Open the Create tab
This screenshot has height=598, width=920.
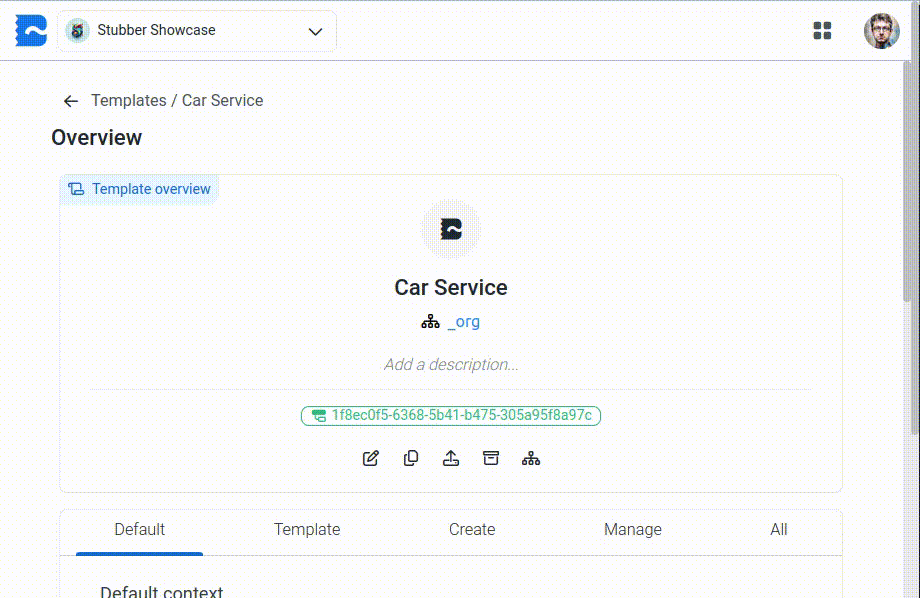[472, 530]
